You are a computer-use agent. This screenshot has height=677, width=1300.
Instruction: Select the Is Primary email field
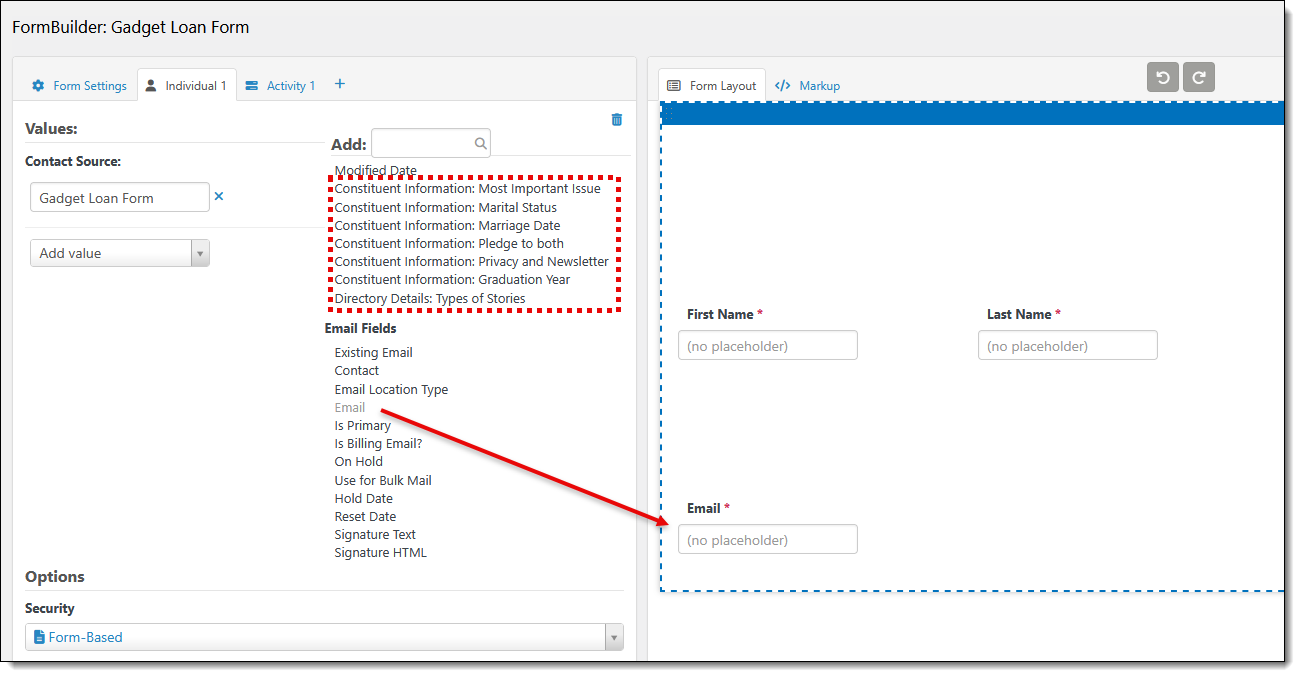(362, 426)
